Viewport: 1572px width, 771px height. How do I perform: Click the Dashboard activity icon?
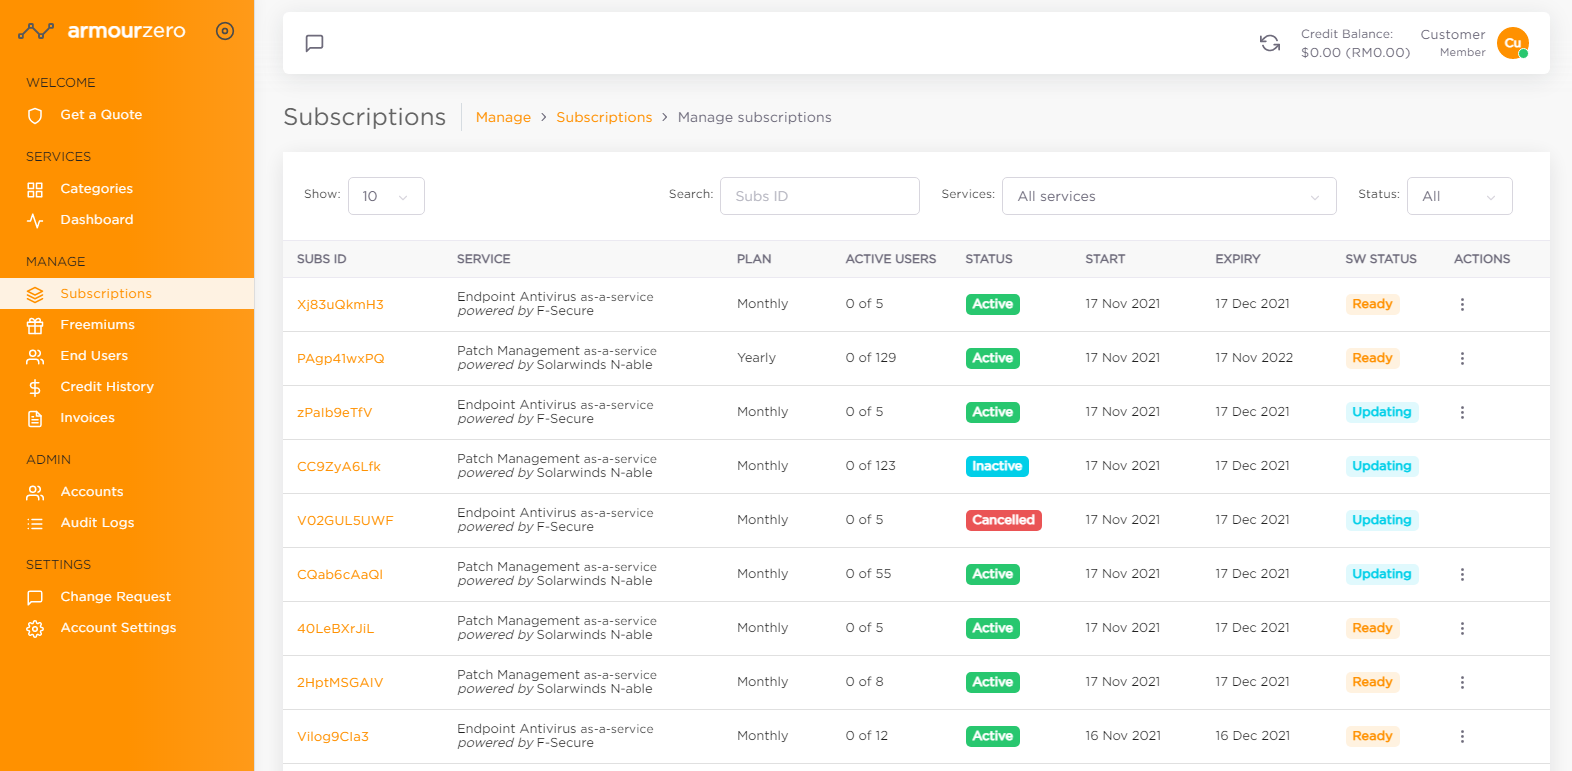[x=35, y=220]
